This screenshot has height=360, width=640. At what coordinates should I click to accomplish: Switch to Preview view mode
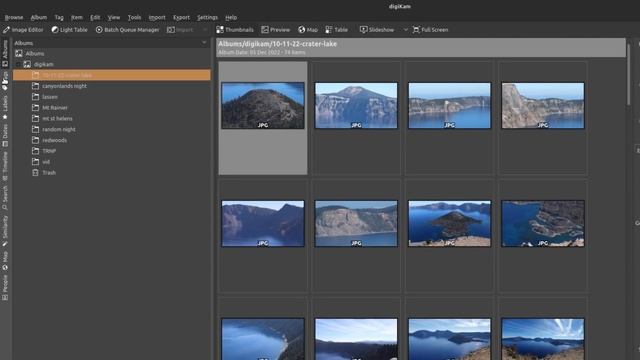276,30
